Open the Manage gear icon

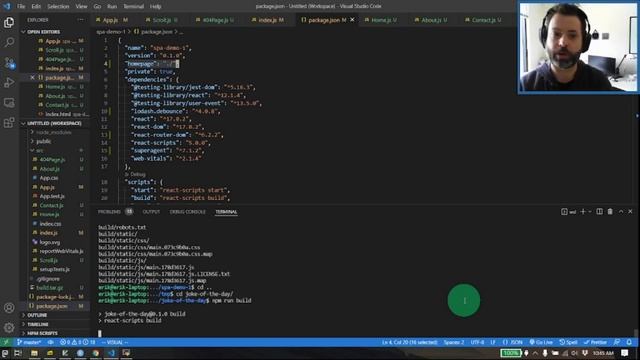(x=9, y=327)
